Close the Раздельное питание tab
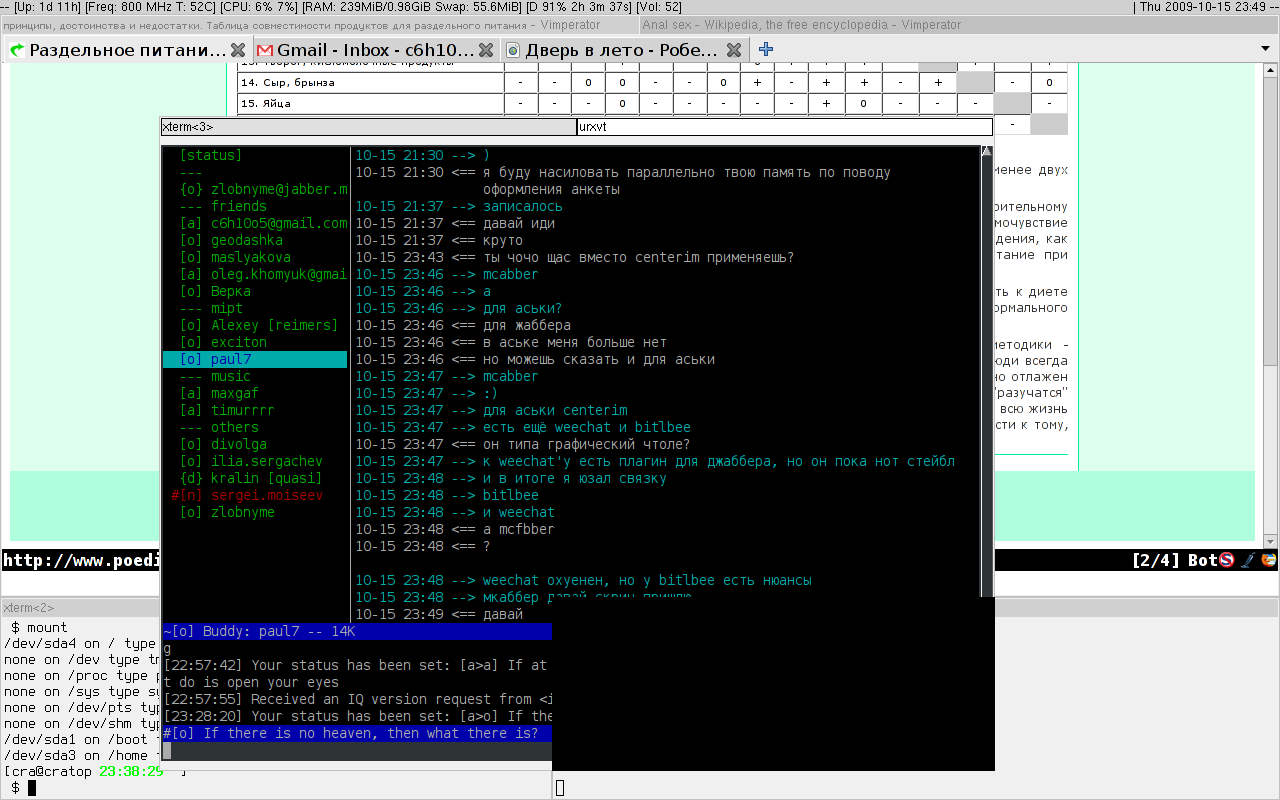 point(238,50)
